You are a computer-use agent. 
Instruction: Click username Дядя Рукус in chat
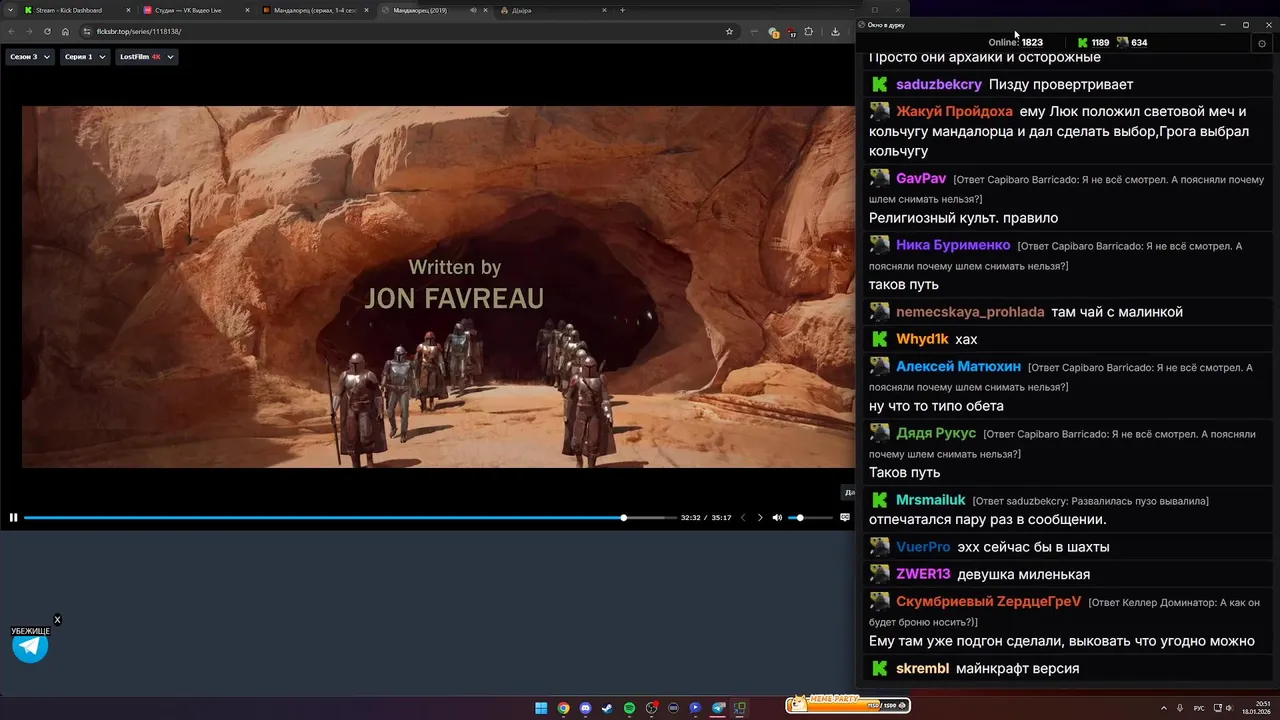click(936, 433)
